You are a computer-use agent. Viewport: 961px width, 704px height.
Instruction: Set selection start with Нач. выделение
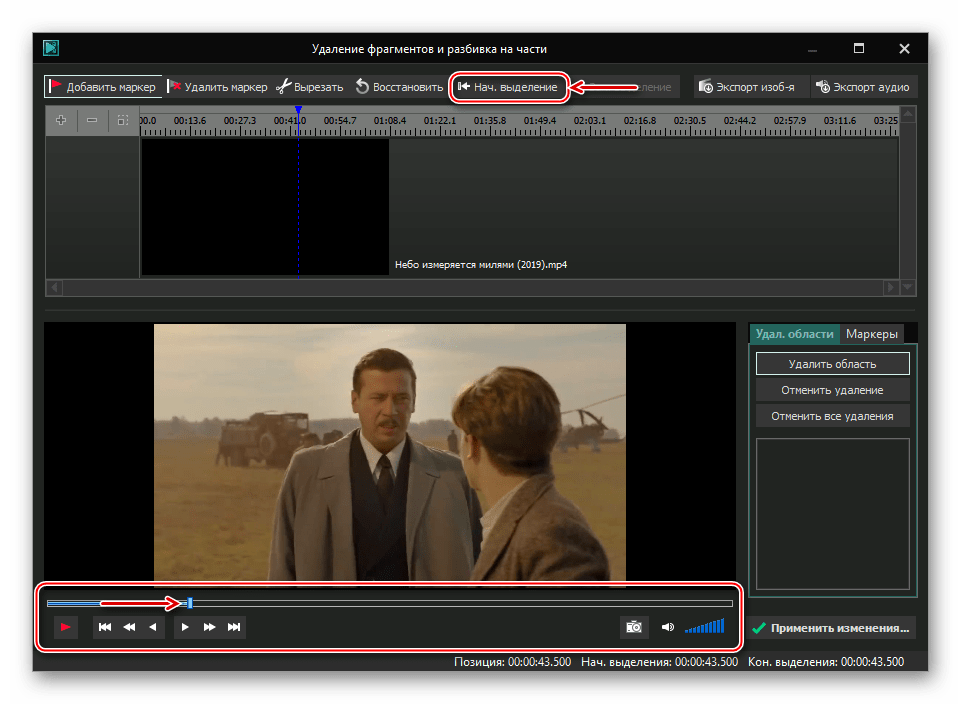(507, 87)
